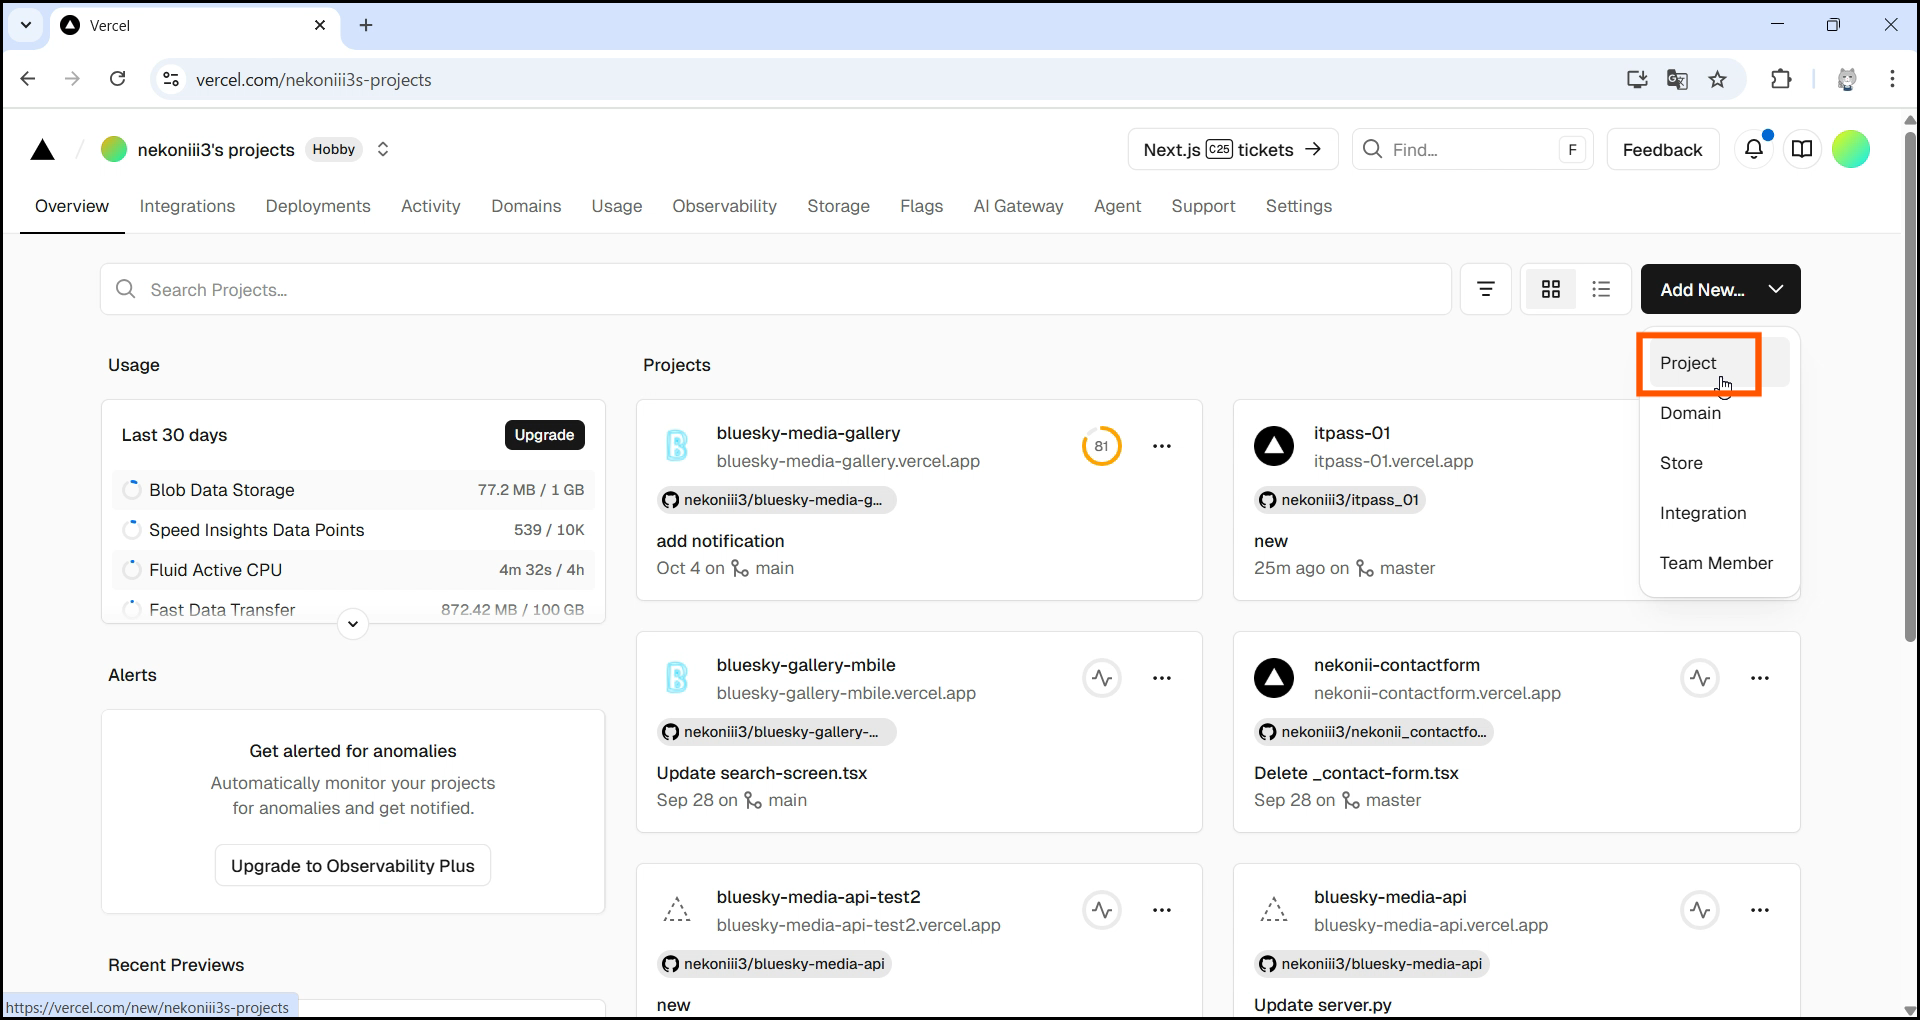The height and width of the screenshot is (1020, 1920).
Task: Open the Observability tab
Action: click(x=725, y=206)
